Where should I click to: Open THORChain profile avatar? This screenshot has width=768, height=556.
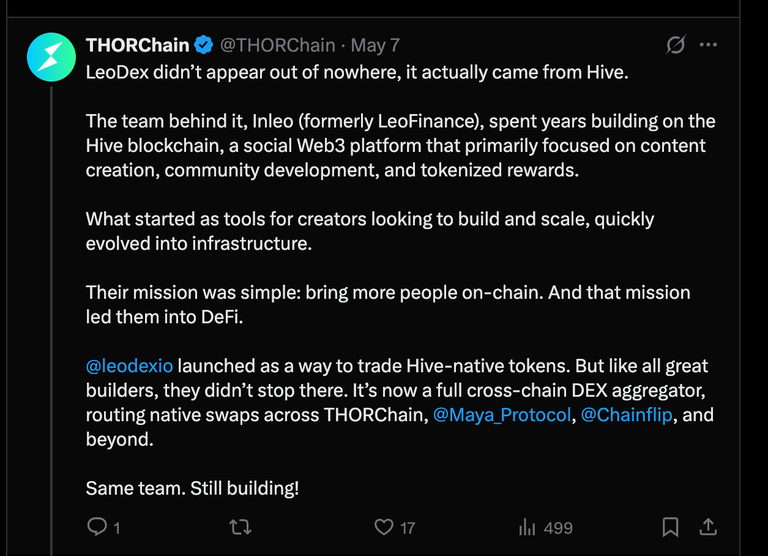point(51,57)
